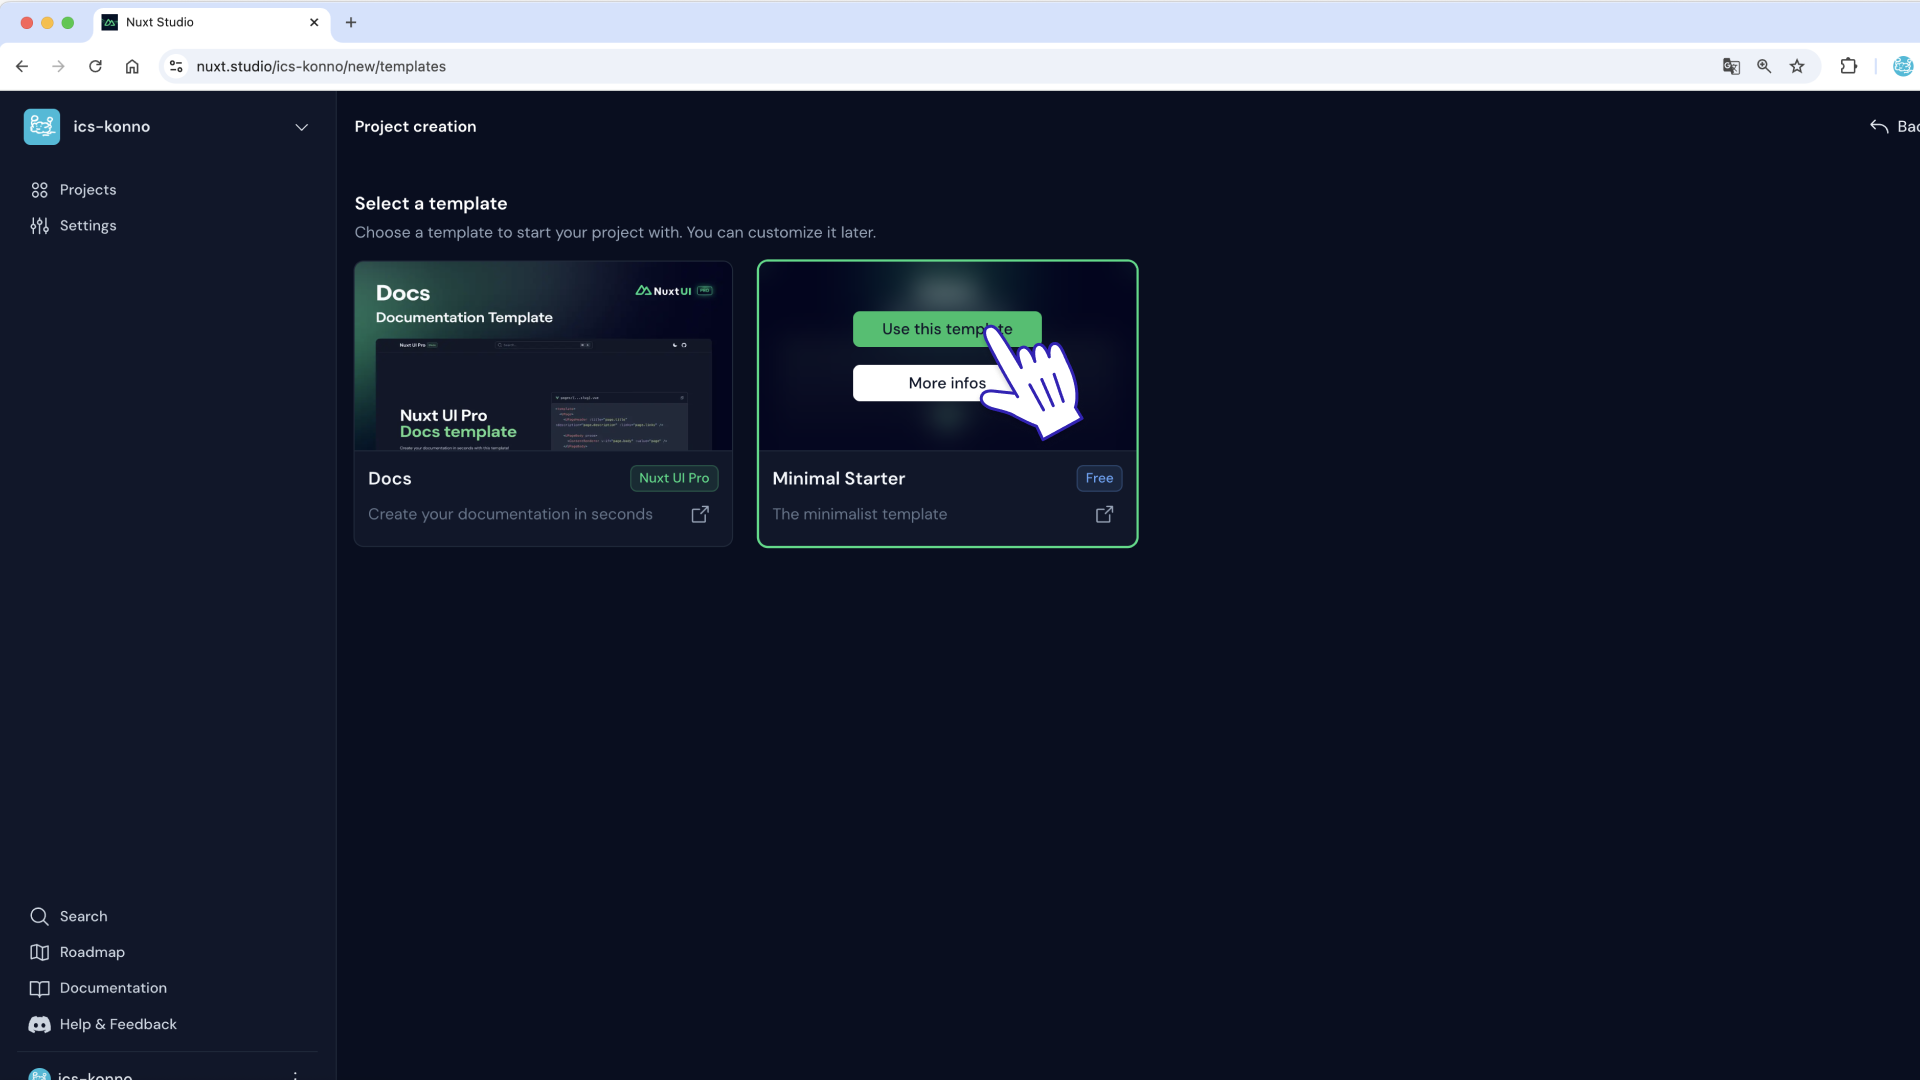Screen dimensions: 1920x1080
Task: Click the Free badge on Minimal Starter
Action: click(x=1099, y=478)
